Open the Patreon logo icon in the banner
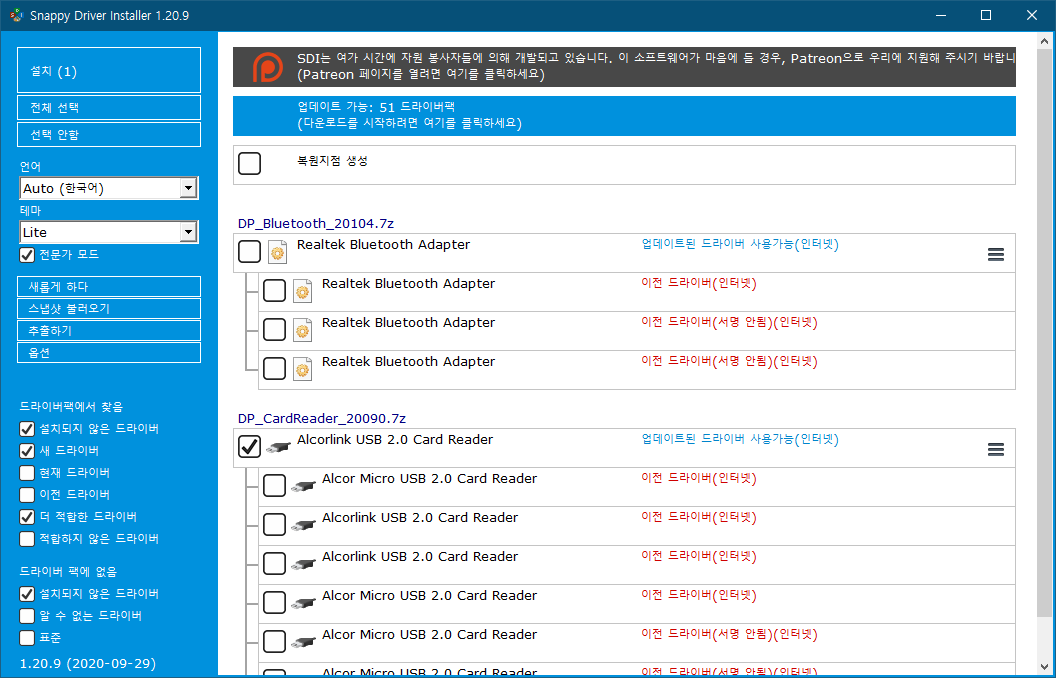This screenshot has width=1056, height=678. click(x=267, y=67)
